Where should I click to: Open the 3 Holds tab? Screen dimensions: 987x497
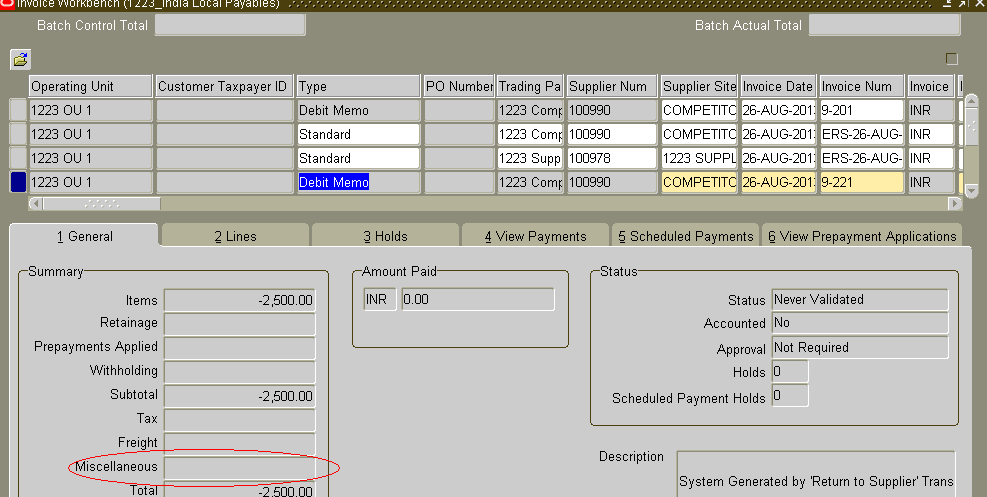coord(385,237)
